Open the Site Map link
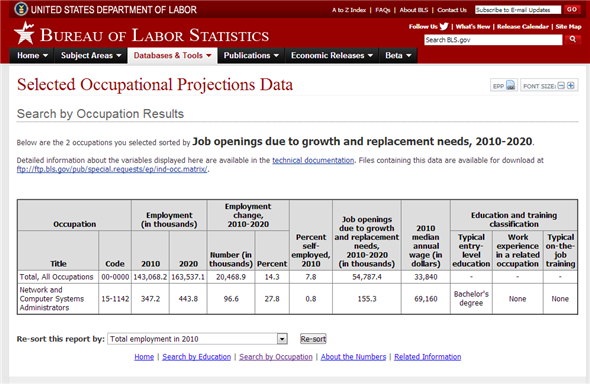This screenshot has height=384, width=590. pos(568,27)
